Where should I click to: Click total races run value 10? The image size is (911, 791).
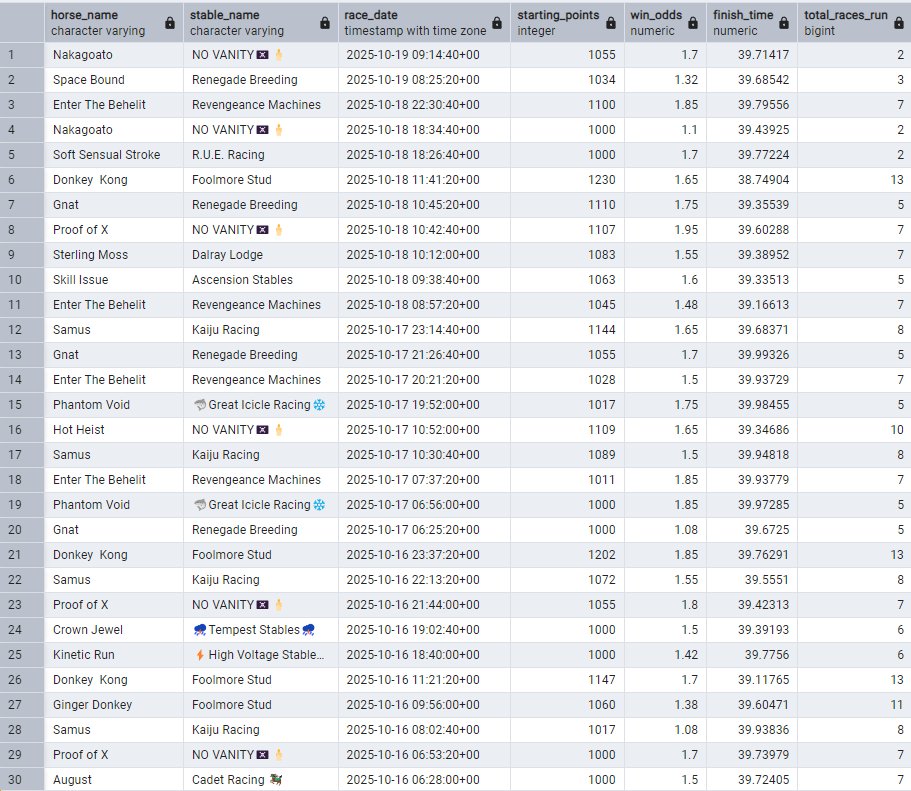pyautogui.click(x=854, y=429)
